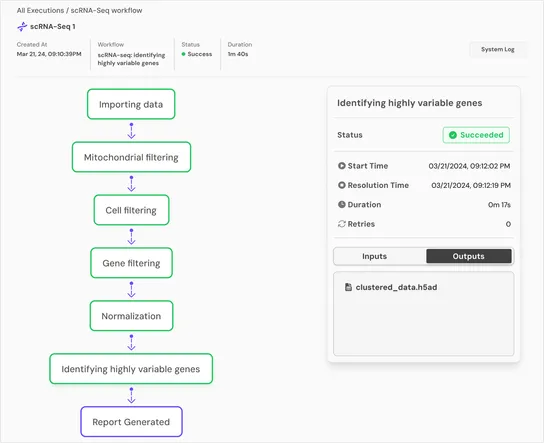Click the Success status text
Image resolution: width=544 pixels, height=443 pixels.
[x=200, y=54]
